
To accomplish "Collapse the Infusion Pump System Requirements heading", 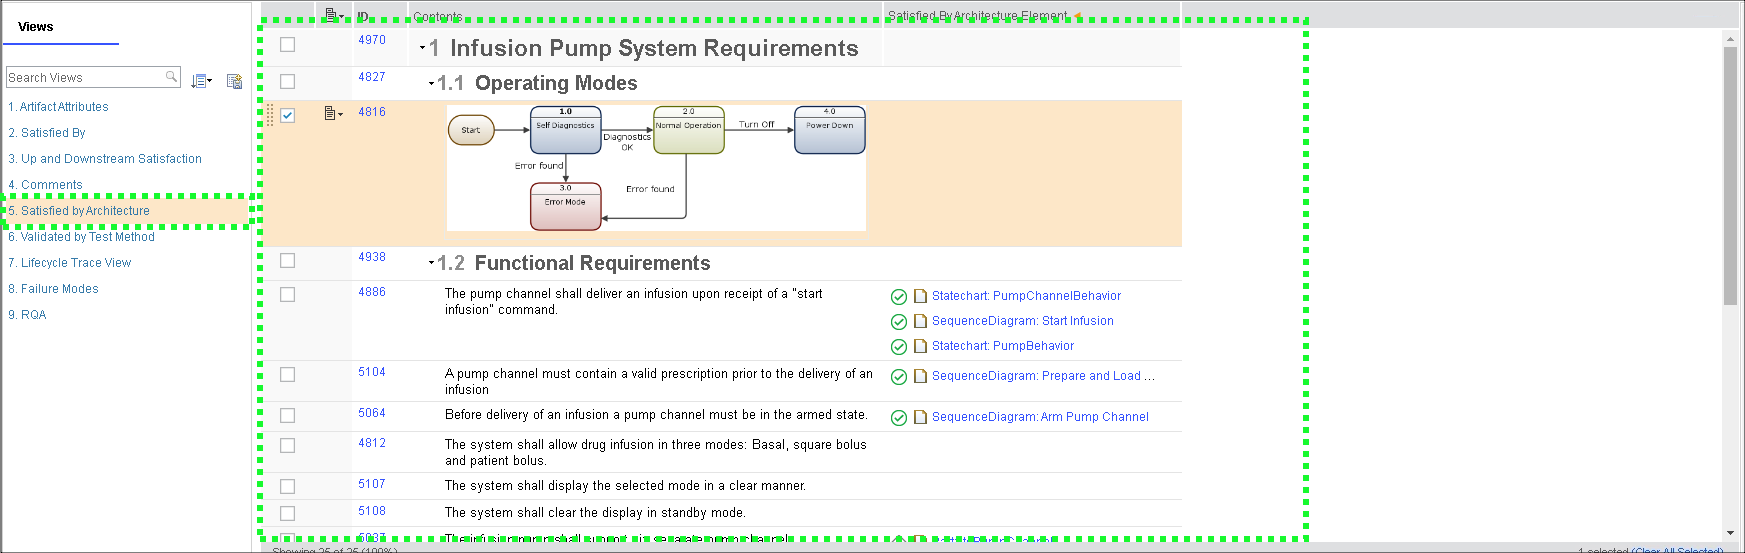I will (422, 48).
